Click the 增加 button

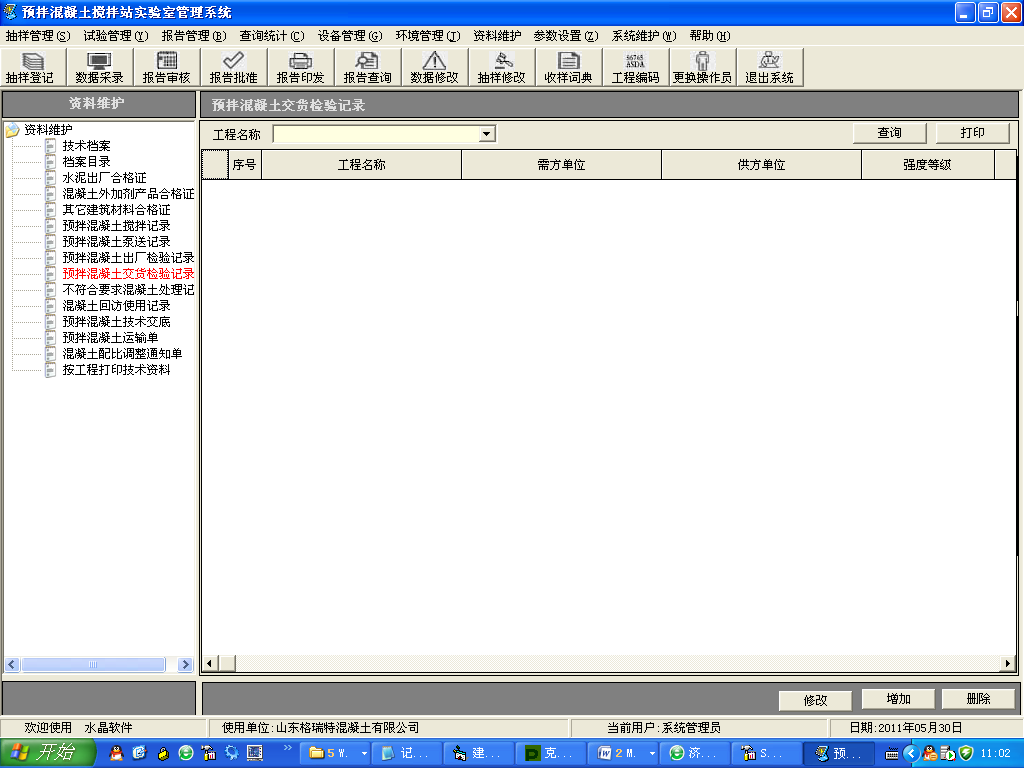click(x=897, y=700)
